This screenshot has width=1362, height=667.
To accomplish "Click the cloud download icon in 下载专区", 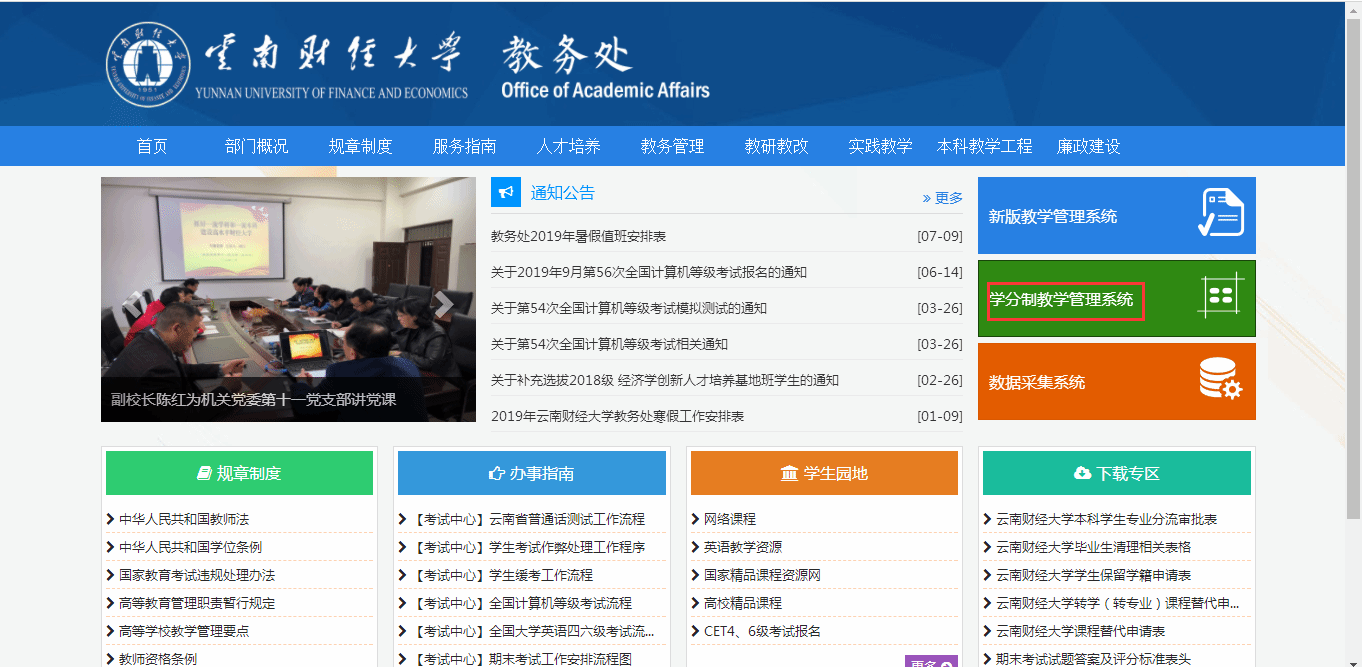I will coord(1081,473).
